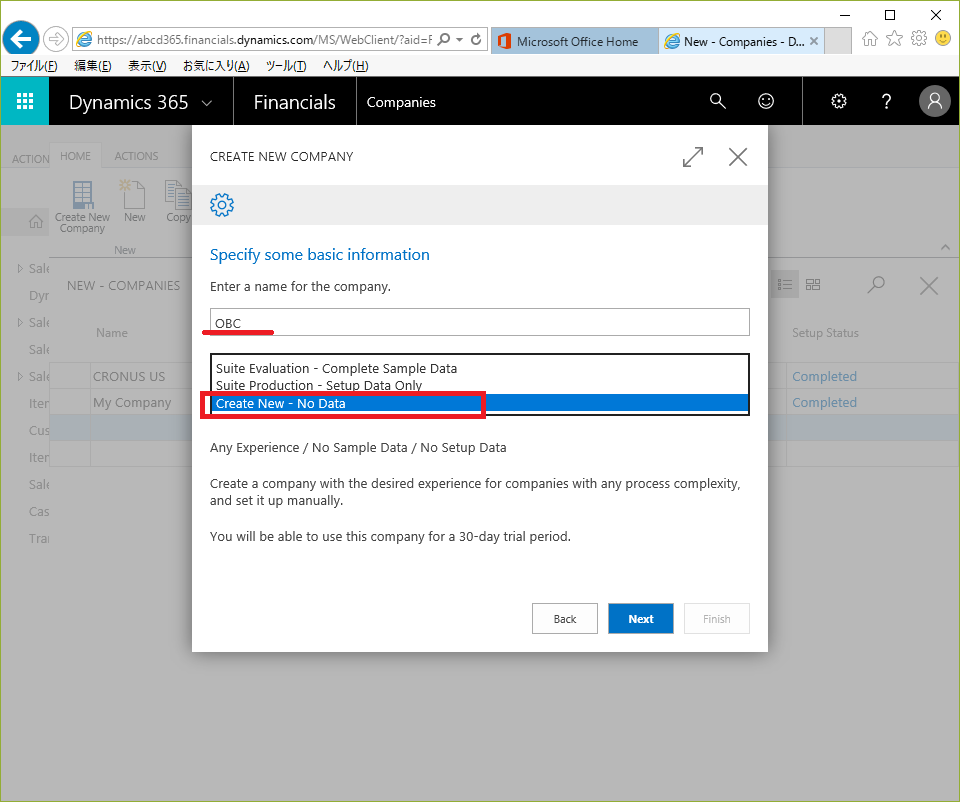The image size is (960, 802).
Task: Click the blue gear icon in the dialog
Action: (222, 205)
